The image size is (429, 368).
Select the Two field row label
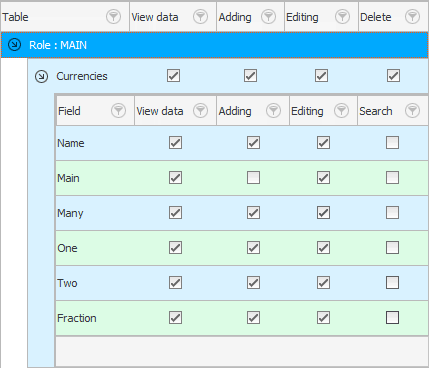pyautogui.click(x=67, y=283)
